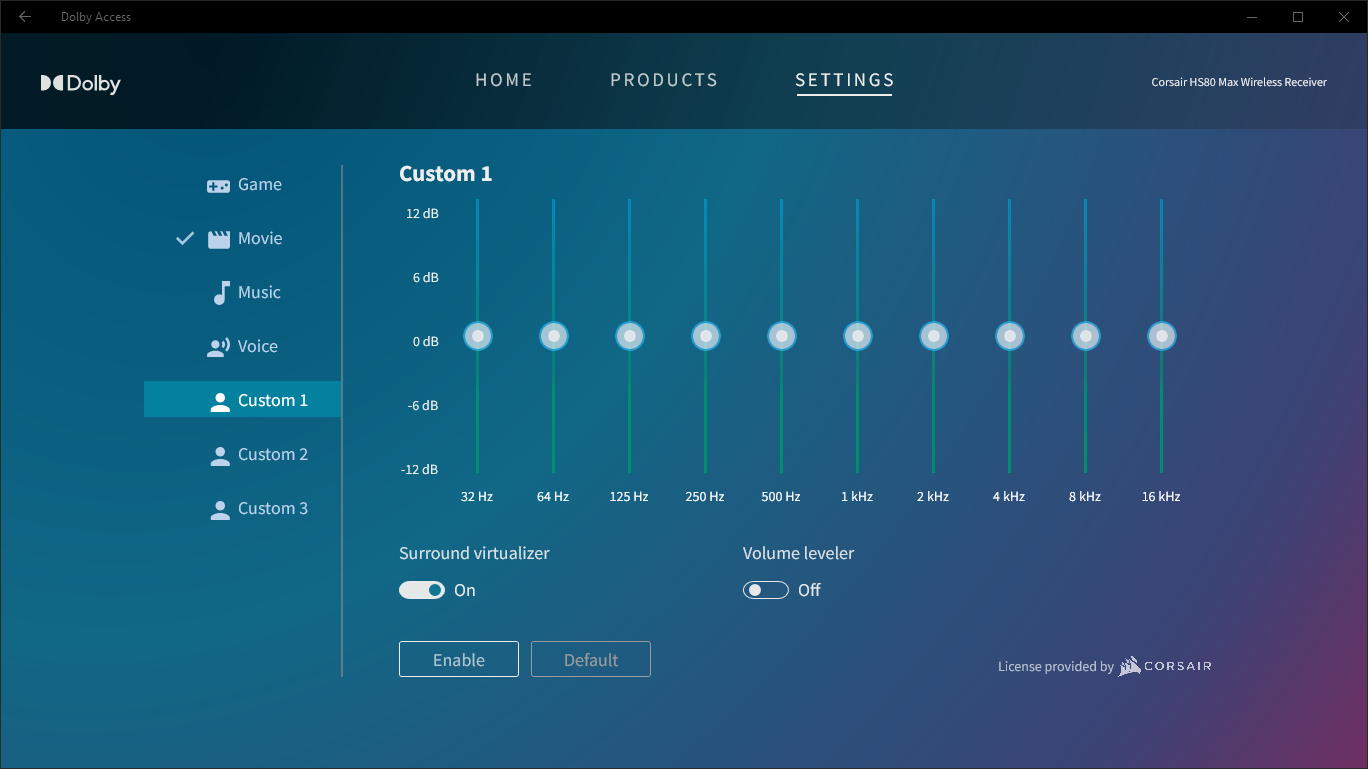Switch to the PRODUCTS tab
Viewport: 1368px width, 769px height.
[x=664, y=80]
